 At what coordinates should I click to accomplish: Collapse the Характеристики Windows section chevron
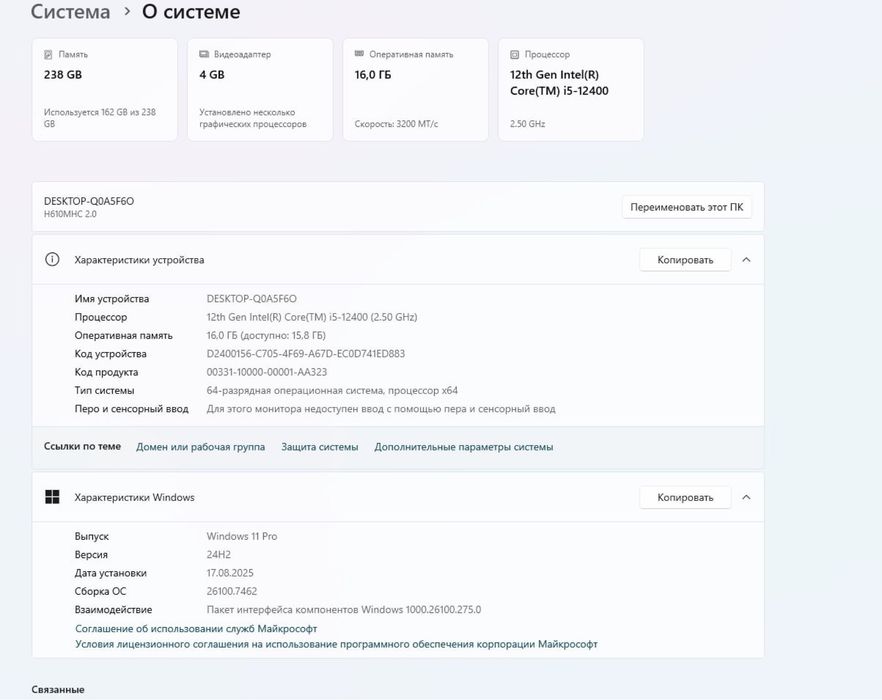coord(746,497)
